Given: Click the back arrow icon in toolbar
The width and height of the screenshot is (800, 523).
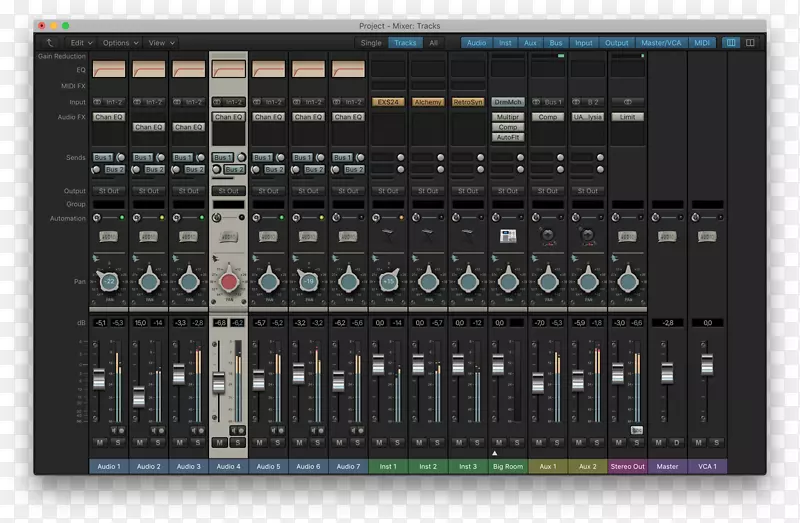Looking at the screenshot, I should [51, 43].
